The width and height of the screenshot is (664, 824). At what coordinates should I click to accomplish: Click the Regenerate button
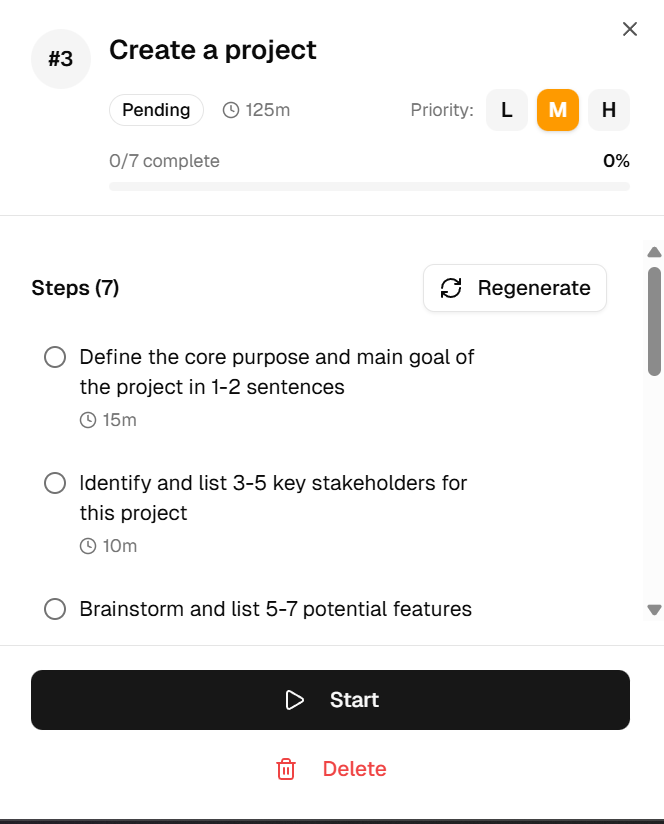pos(514,288)
